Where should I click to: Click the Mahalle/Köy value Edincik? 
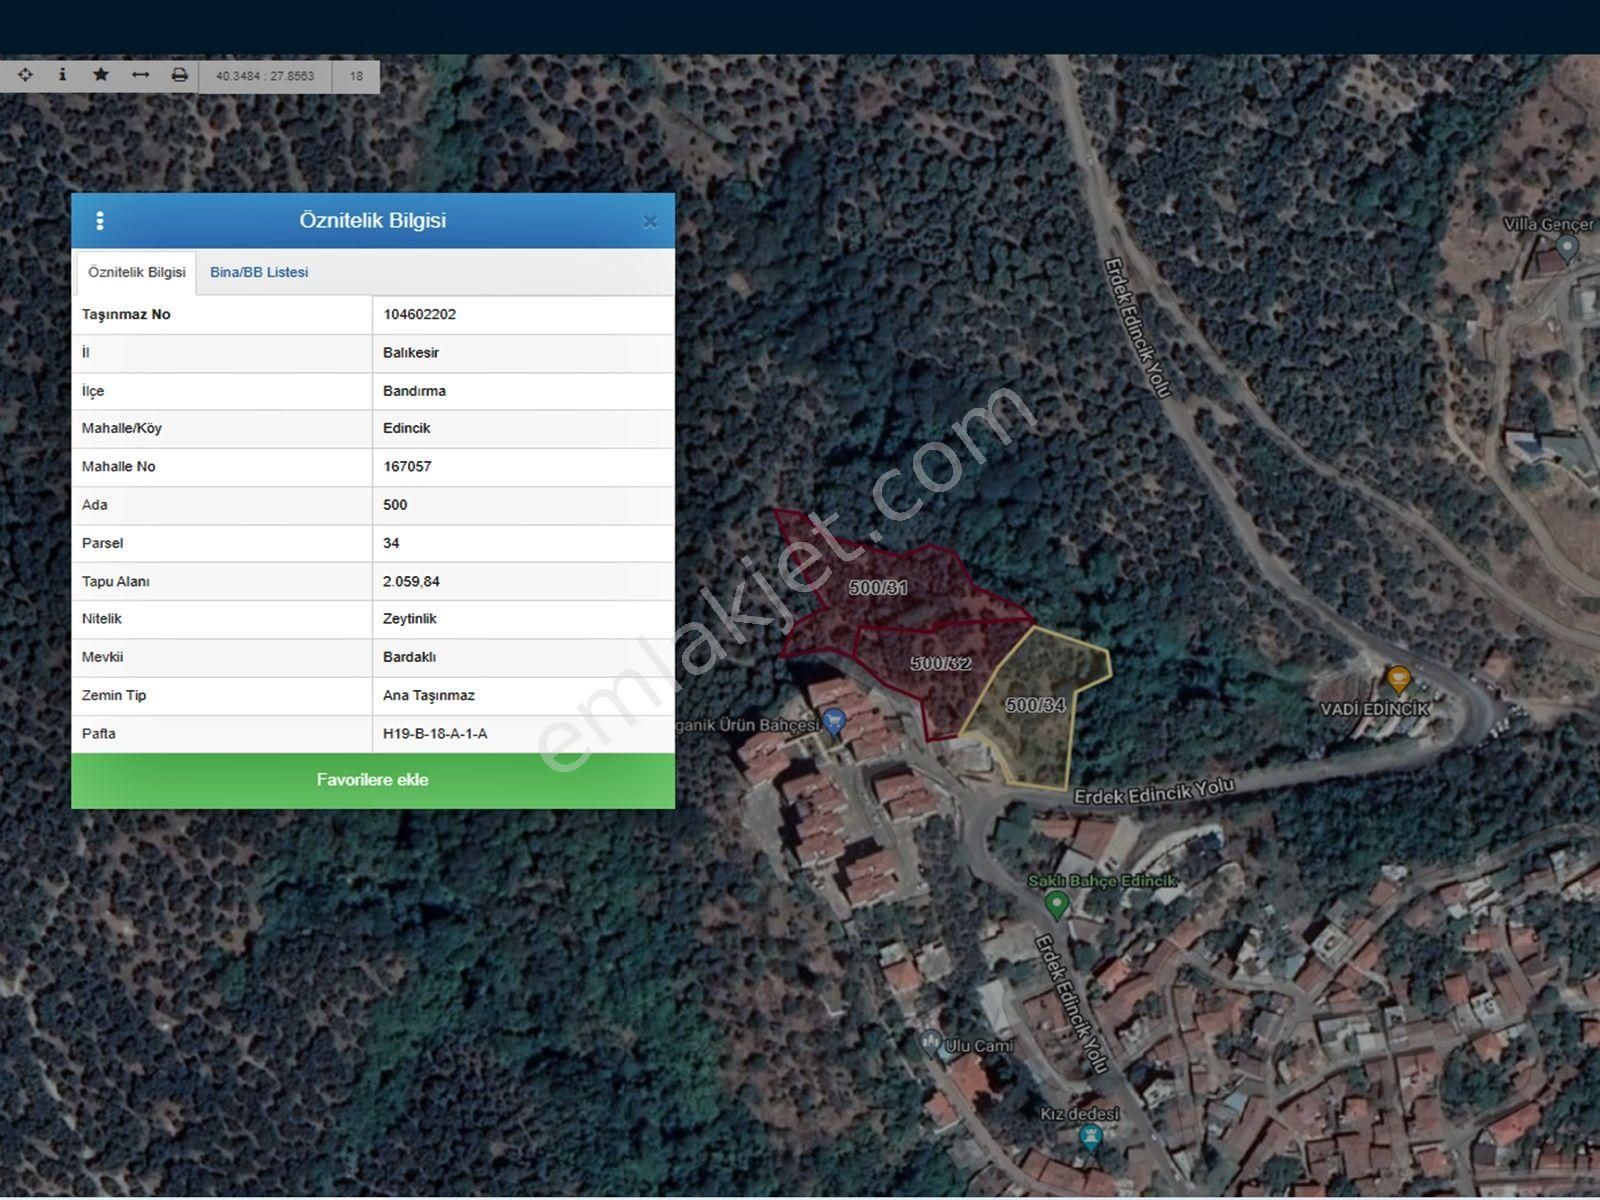tap(406, 428)
